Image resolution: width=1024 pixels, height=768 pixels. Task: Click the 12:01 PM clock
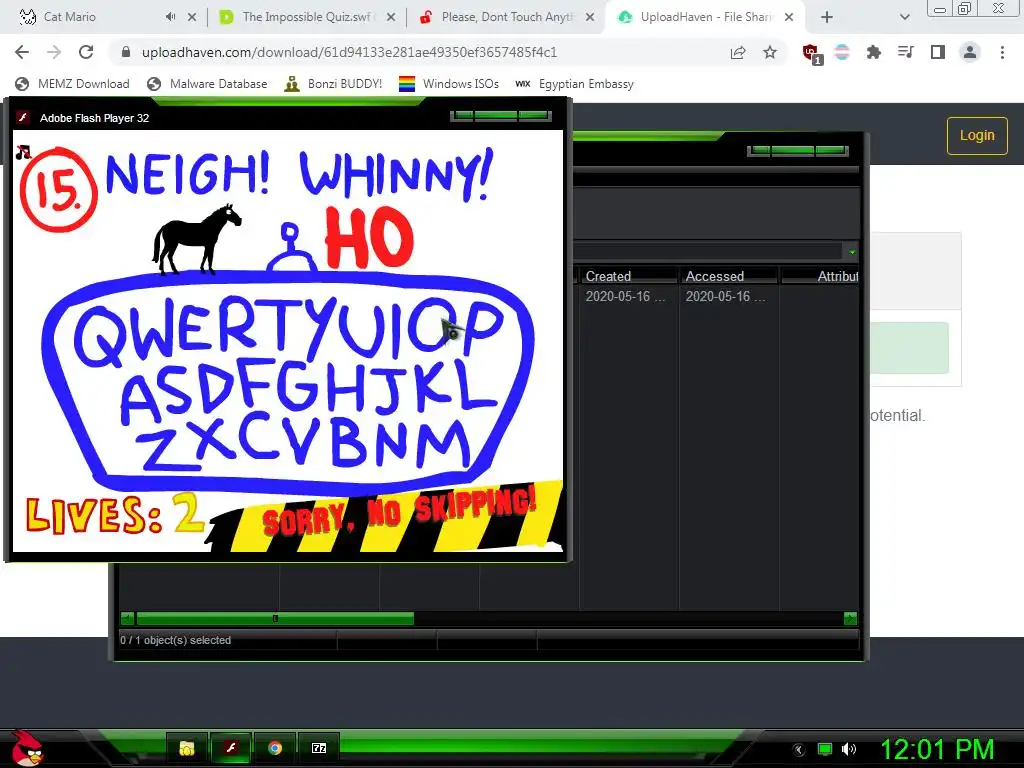937,749
